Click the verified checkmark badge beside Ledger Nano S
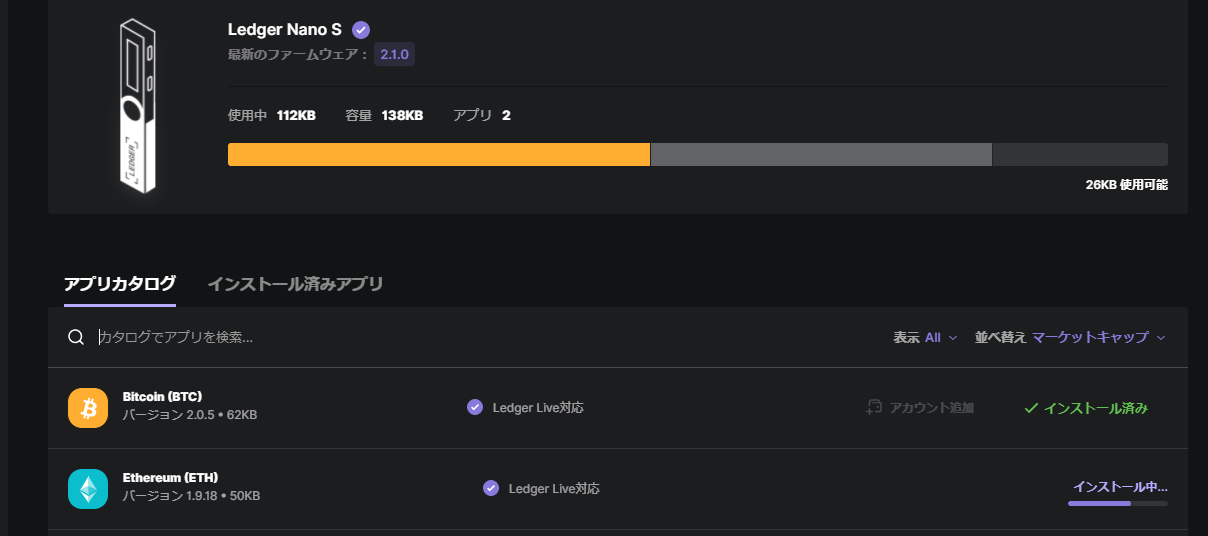Screen dimensions: 1208x536 361,30
